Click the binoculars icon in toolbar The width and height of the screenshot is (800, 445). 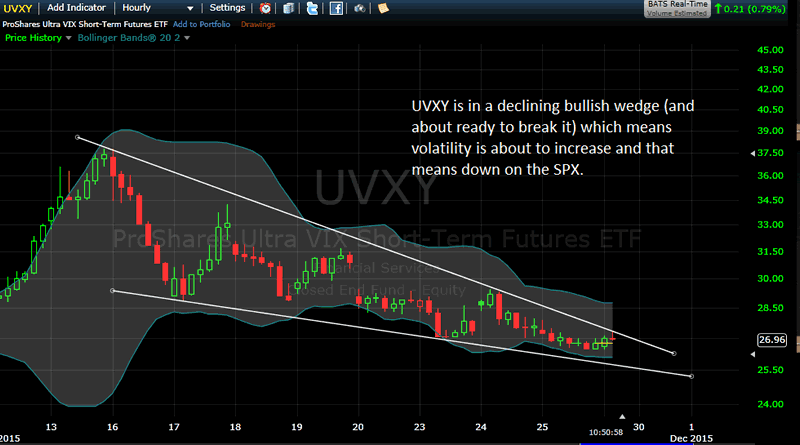360,8
